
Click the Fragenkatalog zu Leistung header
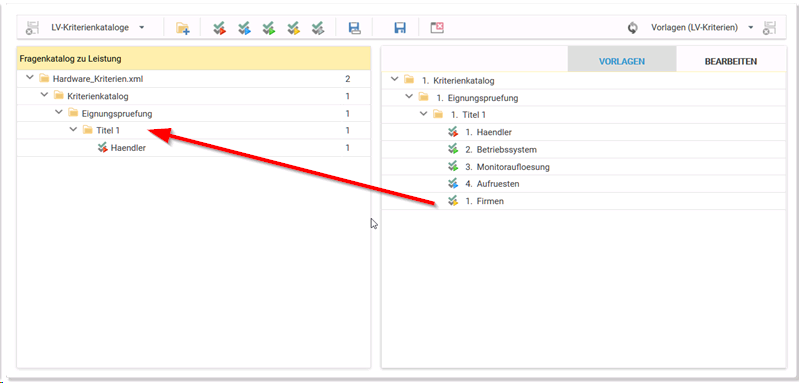click(194, 59)
